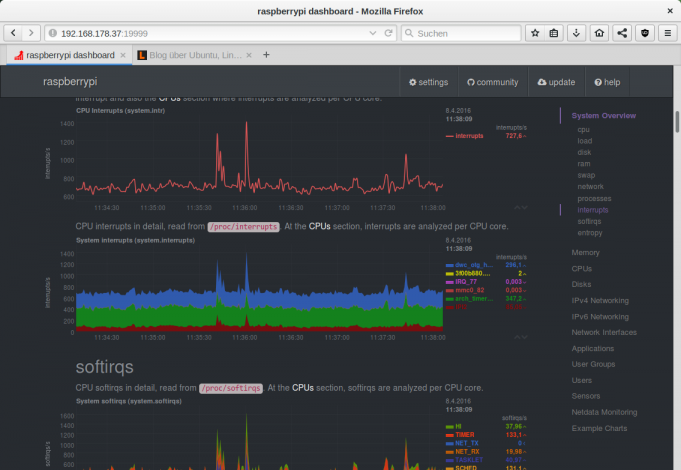
Task: Open the new tab plus button
Action: click(266, 55)
